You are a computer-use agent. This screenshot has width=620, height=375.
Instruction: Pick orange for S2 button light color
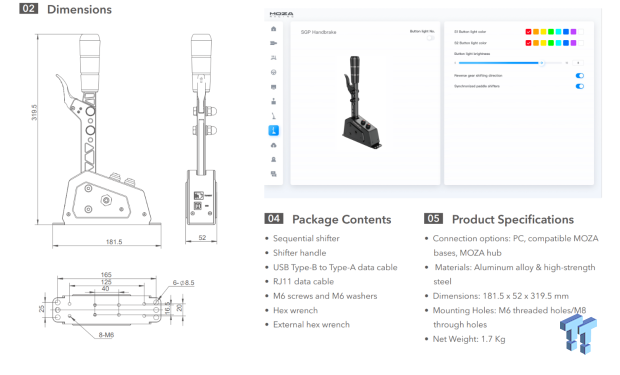tap(536, 43)
